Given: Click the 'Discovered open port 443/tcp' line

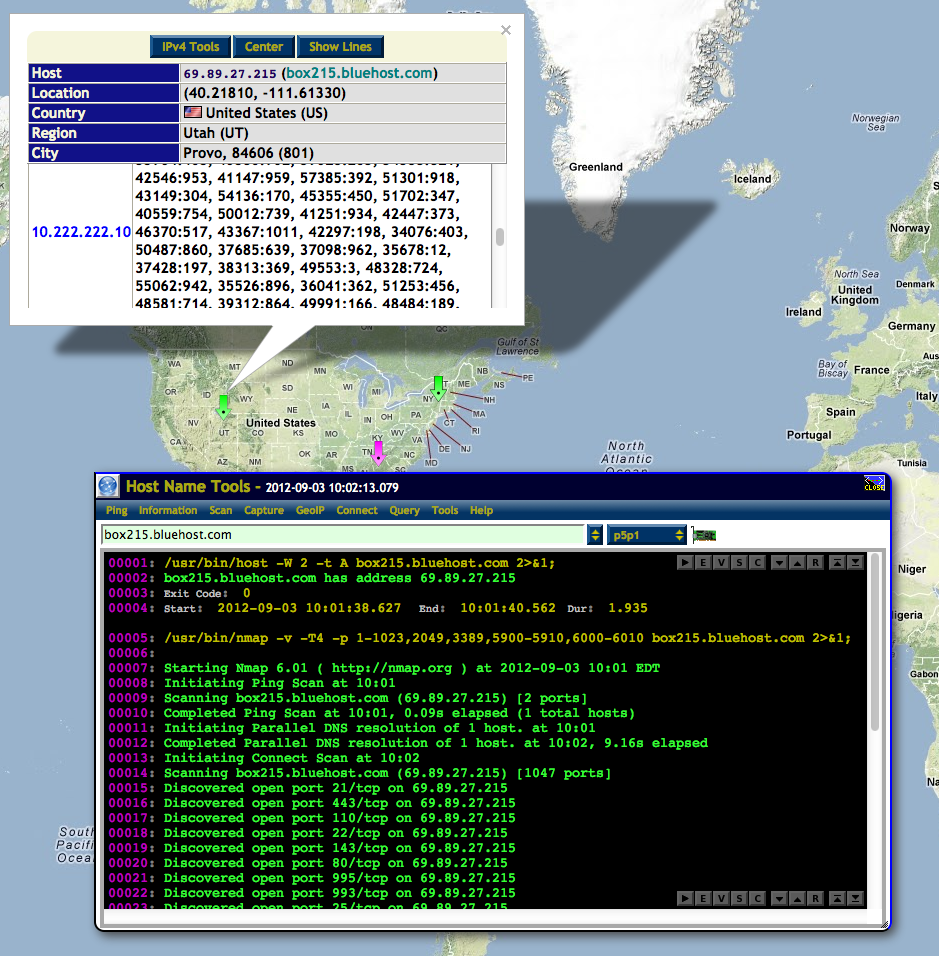Looking at the screenshot, I should click(340, 804).
